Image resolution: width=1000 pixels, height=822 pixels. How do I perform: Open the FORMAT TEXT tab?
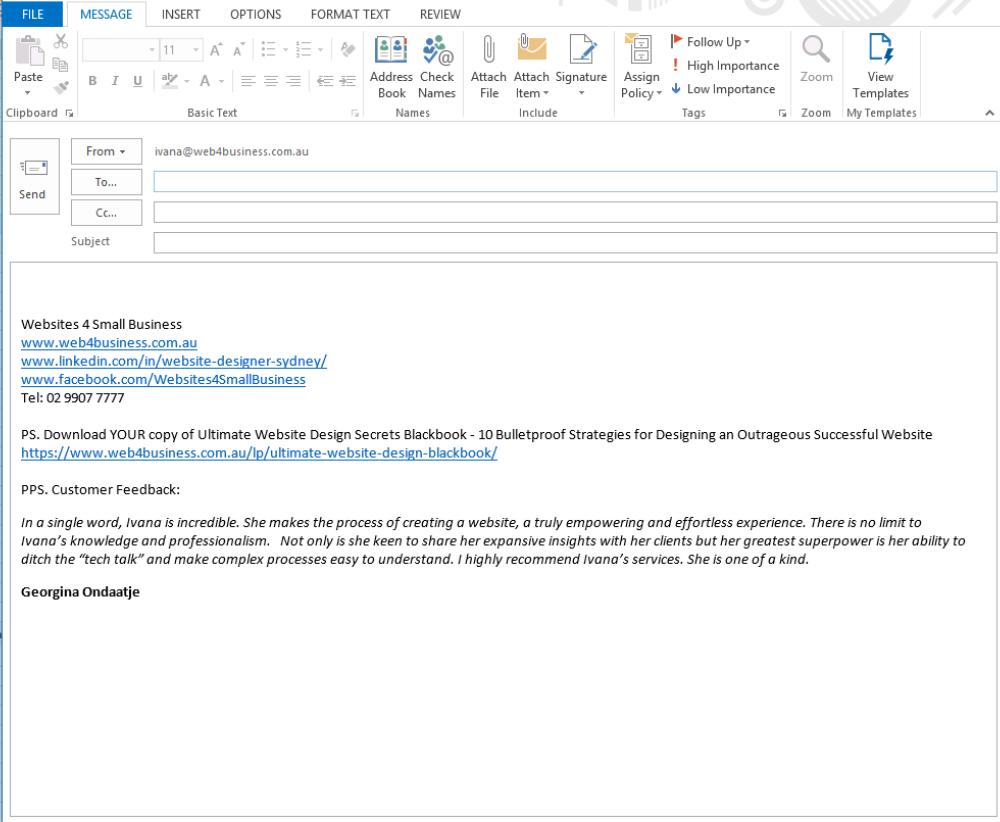click(x=350, y=14)
